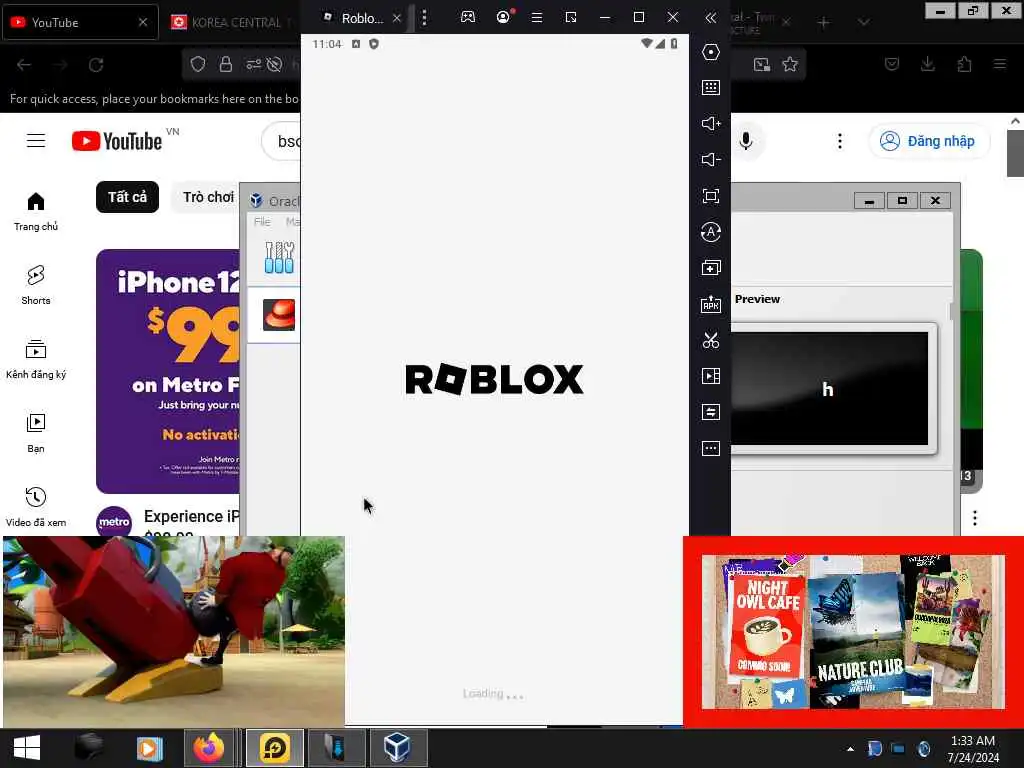Open Bạn in YouTube sidebar
The width and height of the screenshot is (1024, 768).
pos(36,433)
